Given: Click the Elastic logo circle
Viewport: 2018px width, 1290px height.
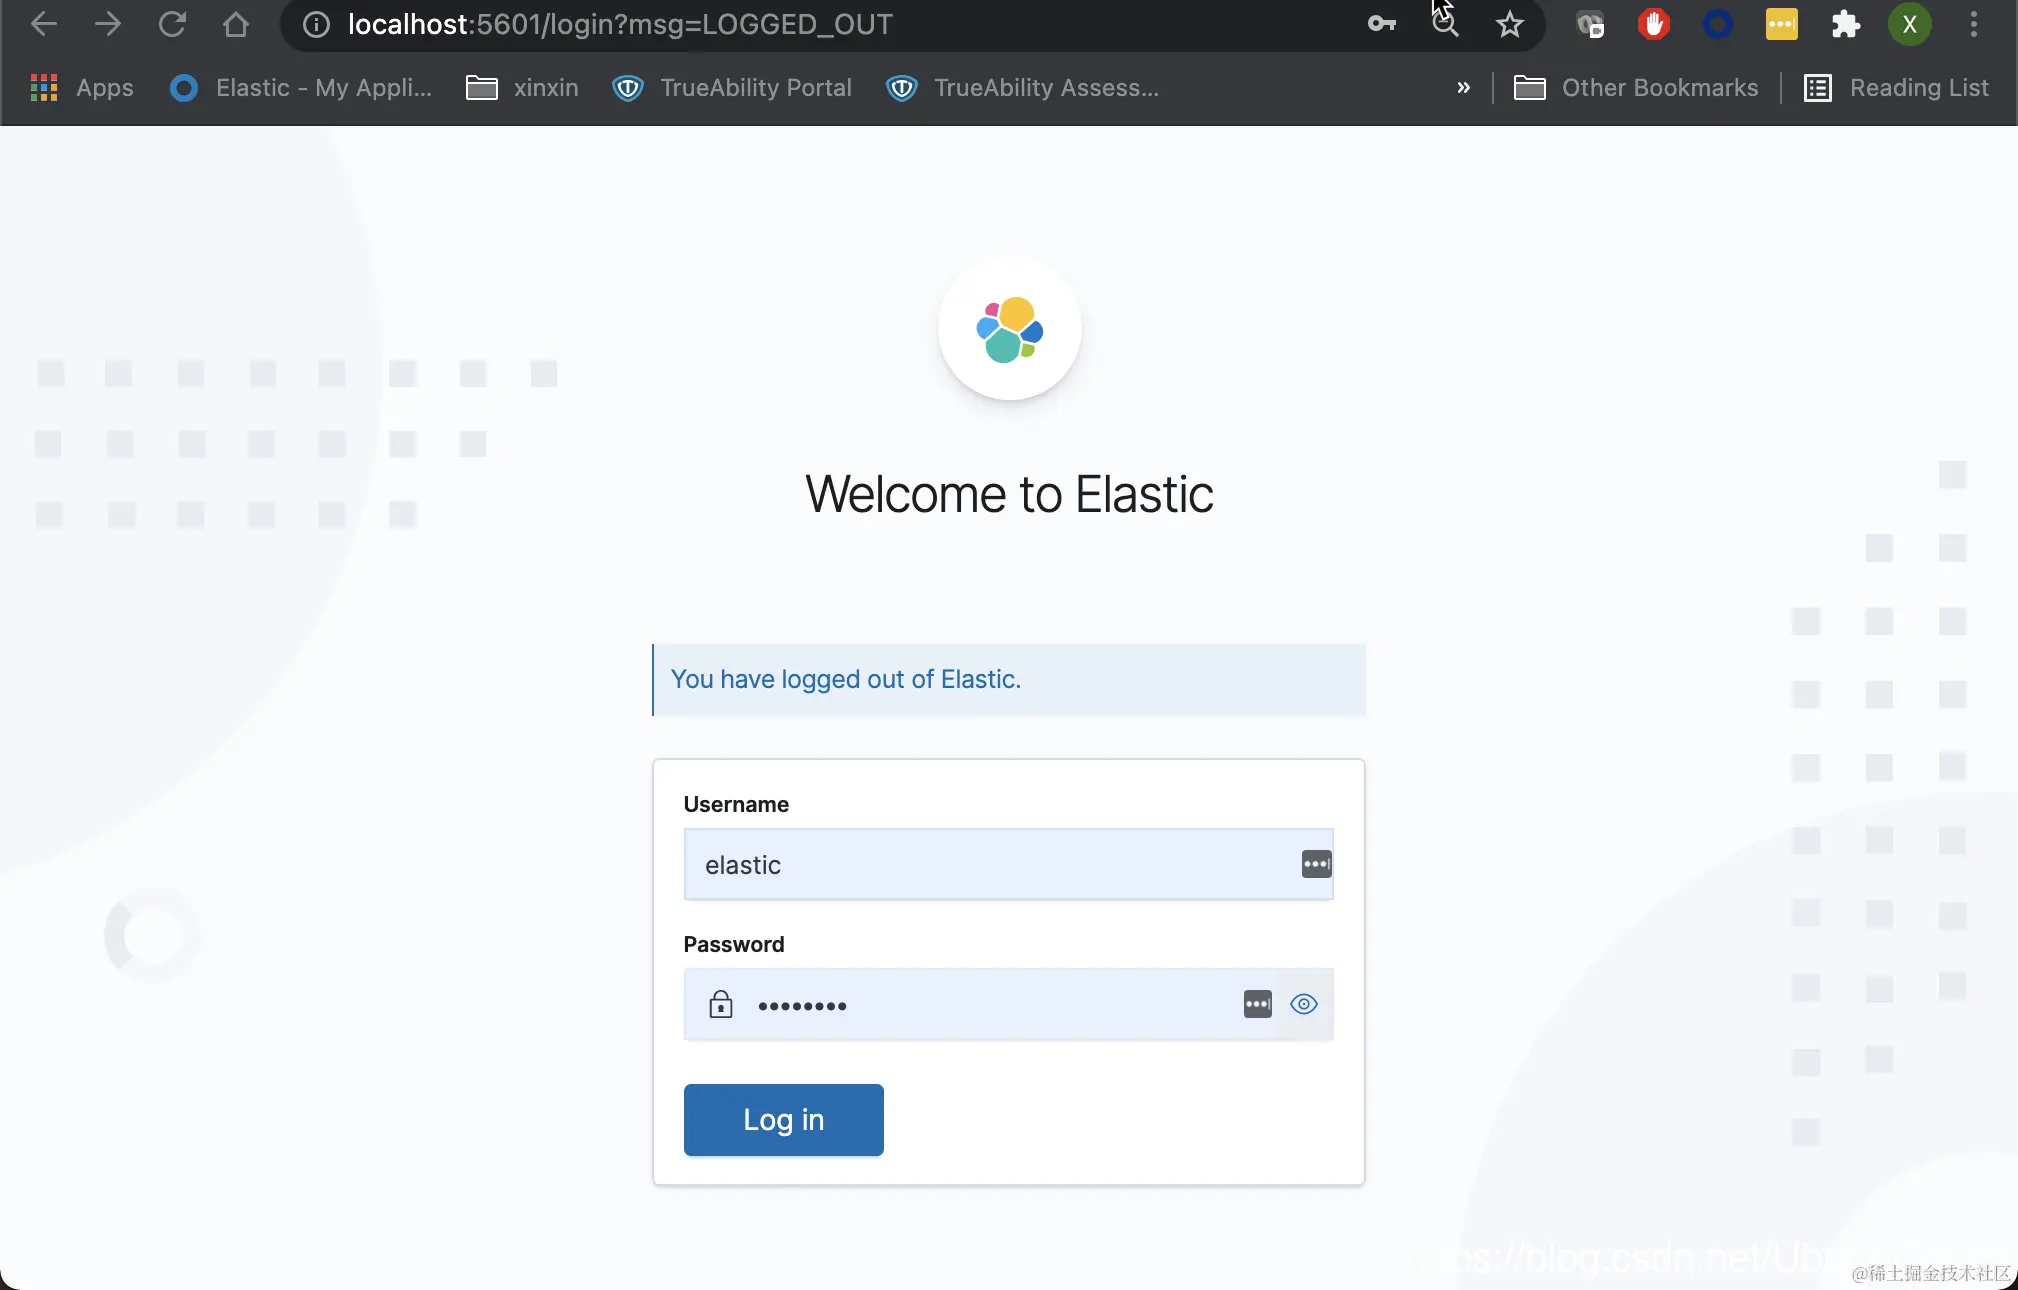Looking at the screenshot, I should 1009,329.
